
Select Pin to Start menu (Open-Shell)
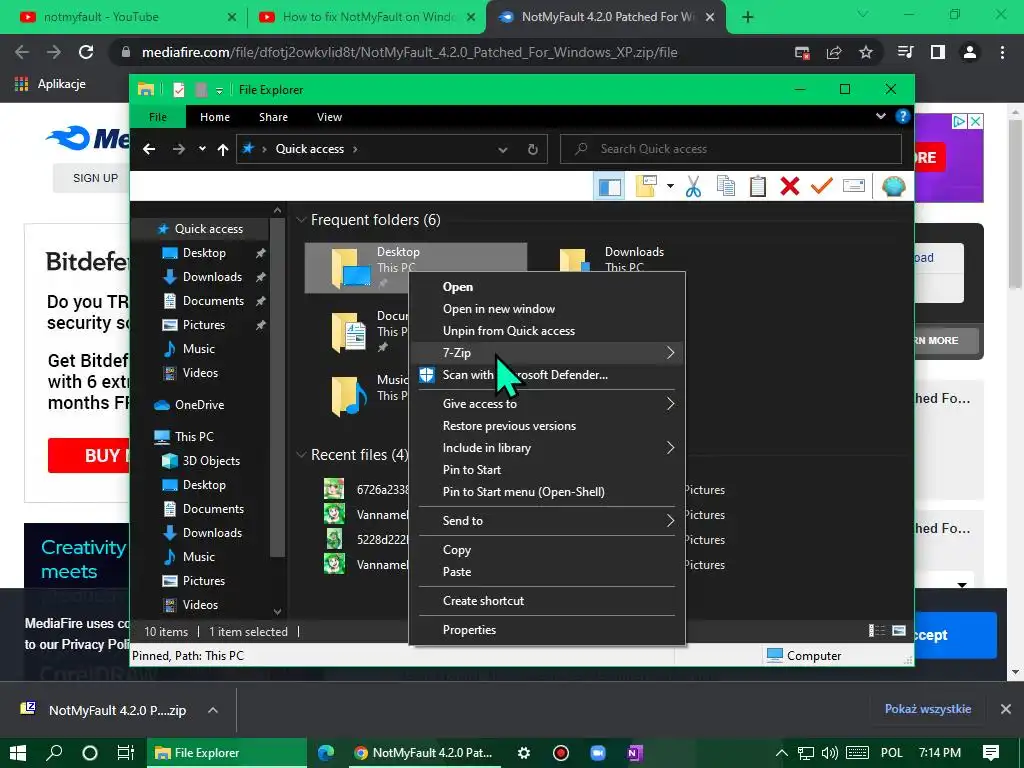tap(547, 492)
